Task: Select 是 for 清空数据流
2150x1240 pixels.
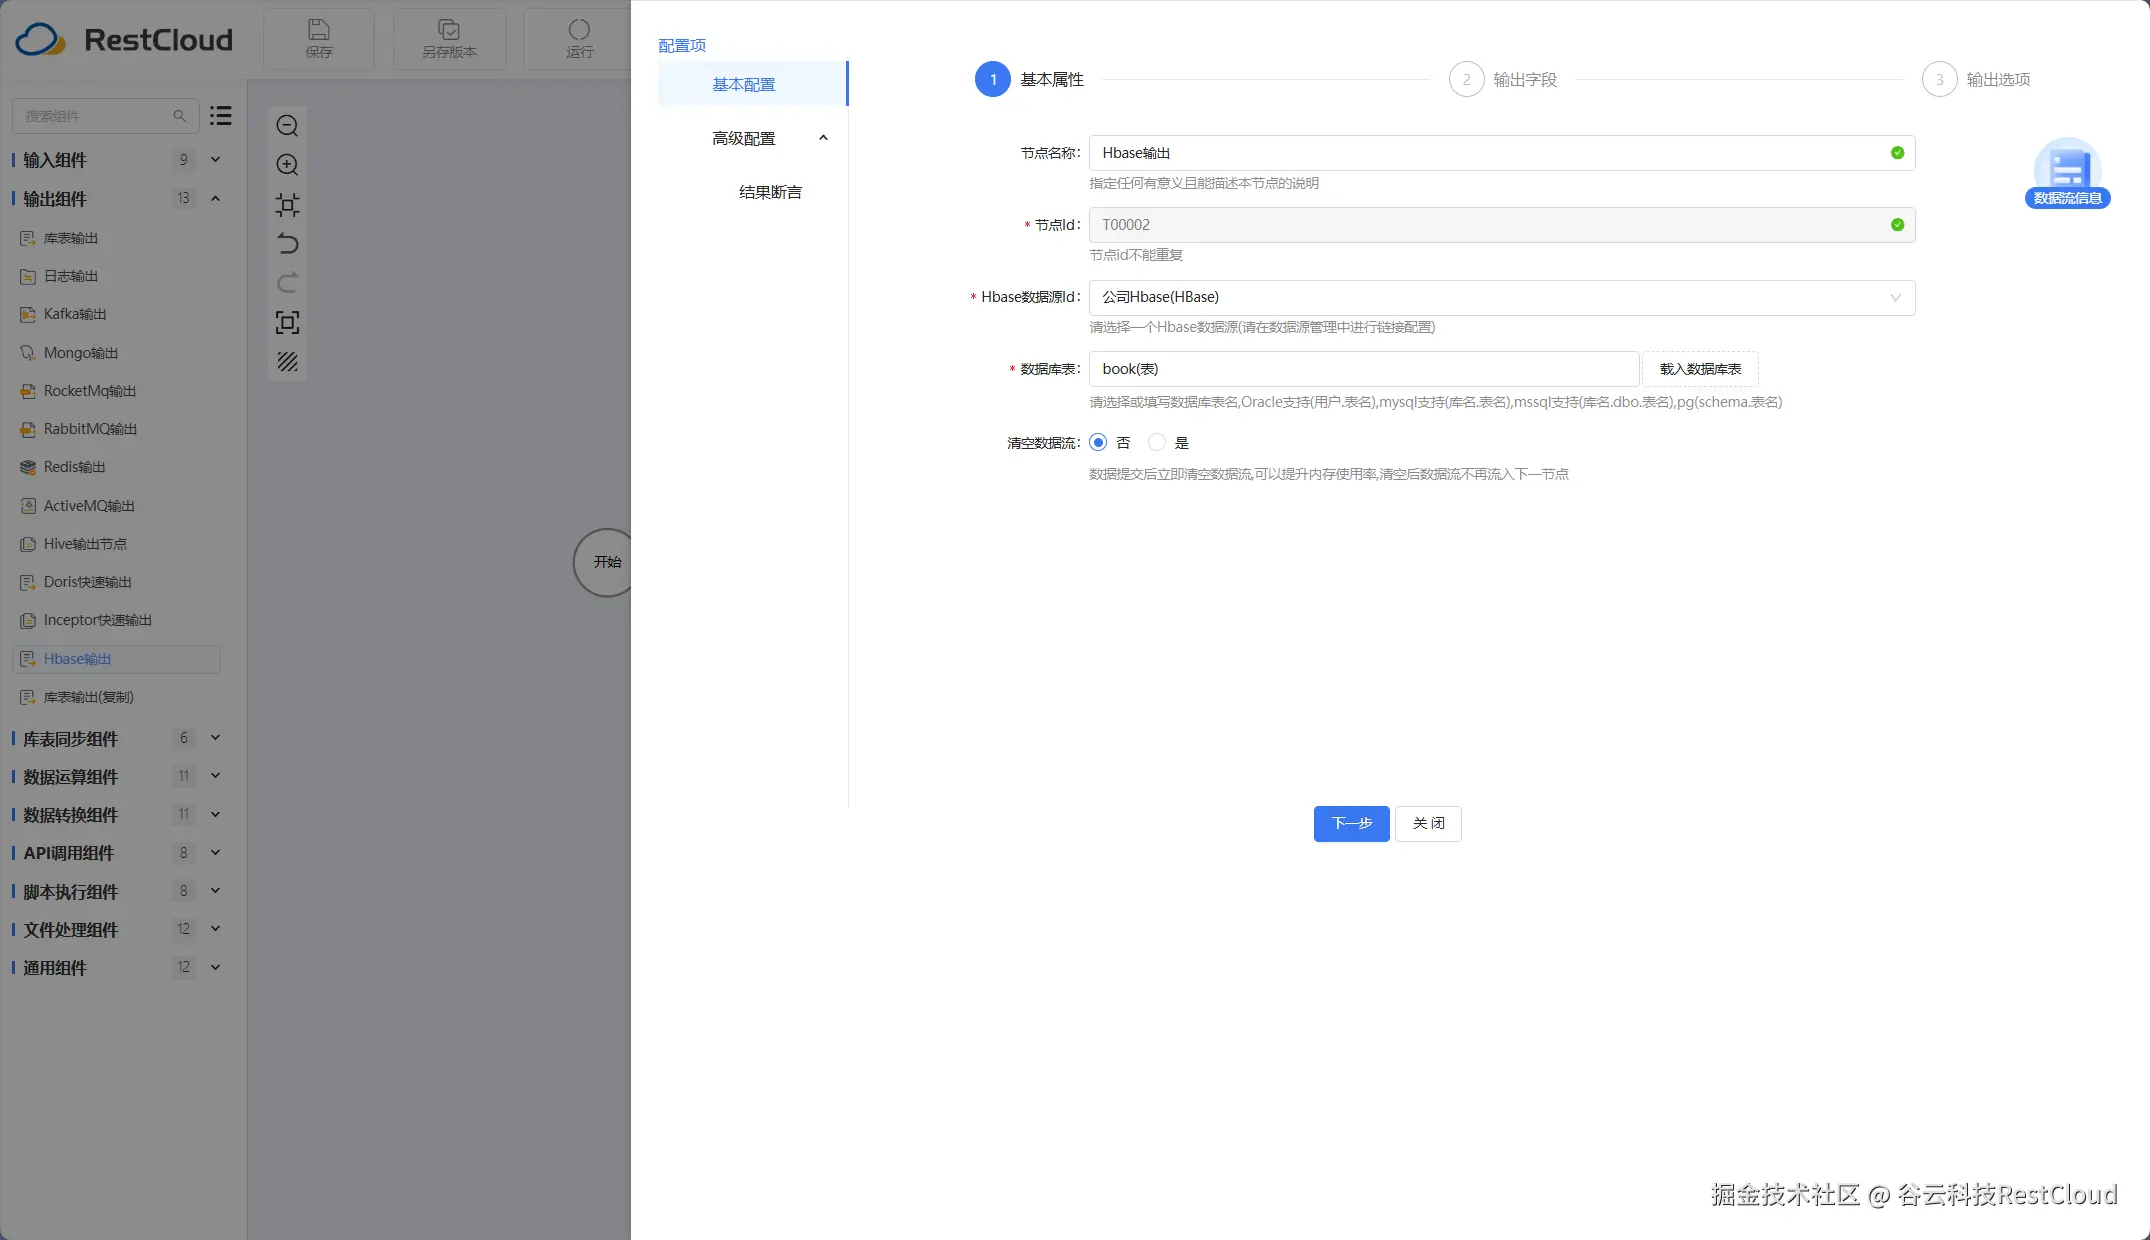Action: click(x=1157, y=442)
